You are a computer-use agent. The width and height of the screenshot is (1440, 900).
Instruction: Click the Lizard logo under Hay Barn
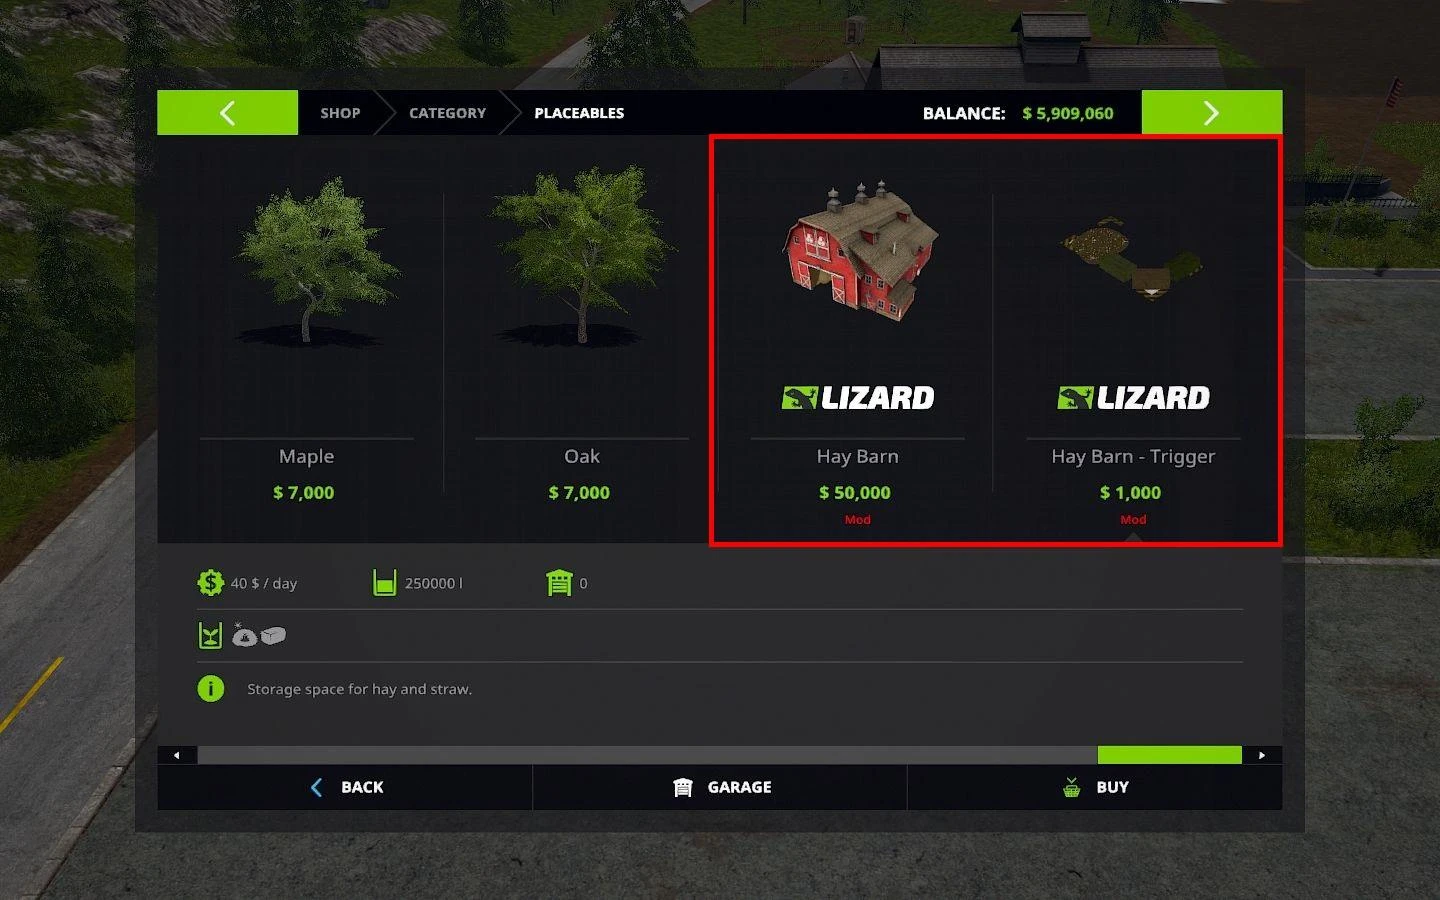(858, 398)
